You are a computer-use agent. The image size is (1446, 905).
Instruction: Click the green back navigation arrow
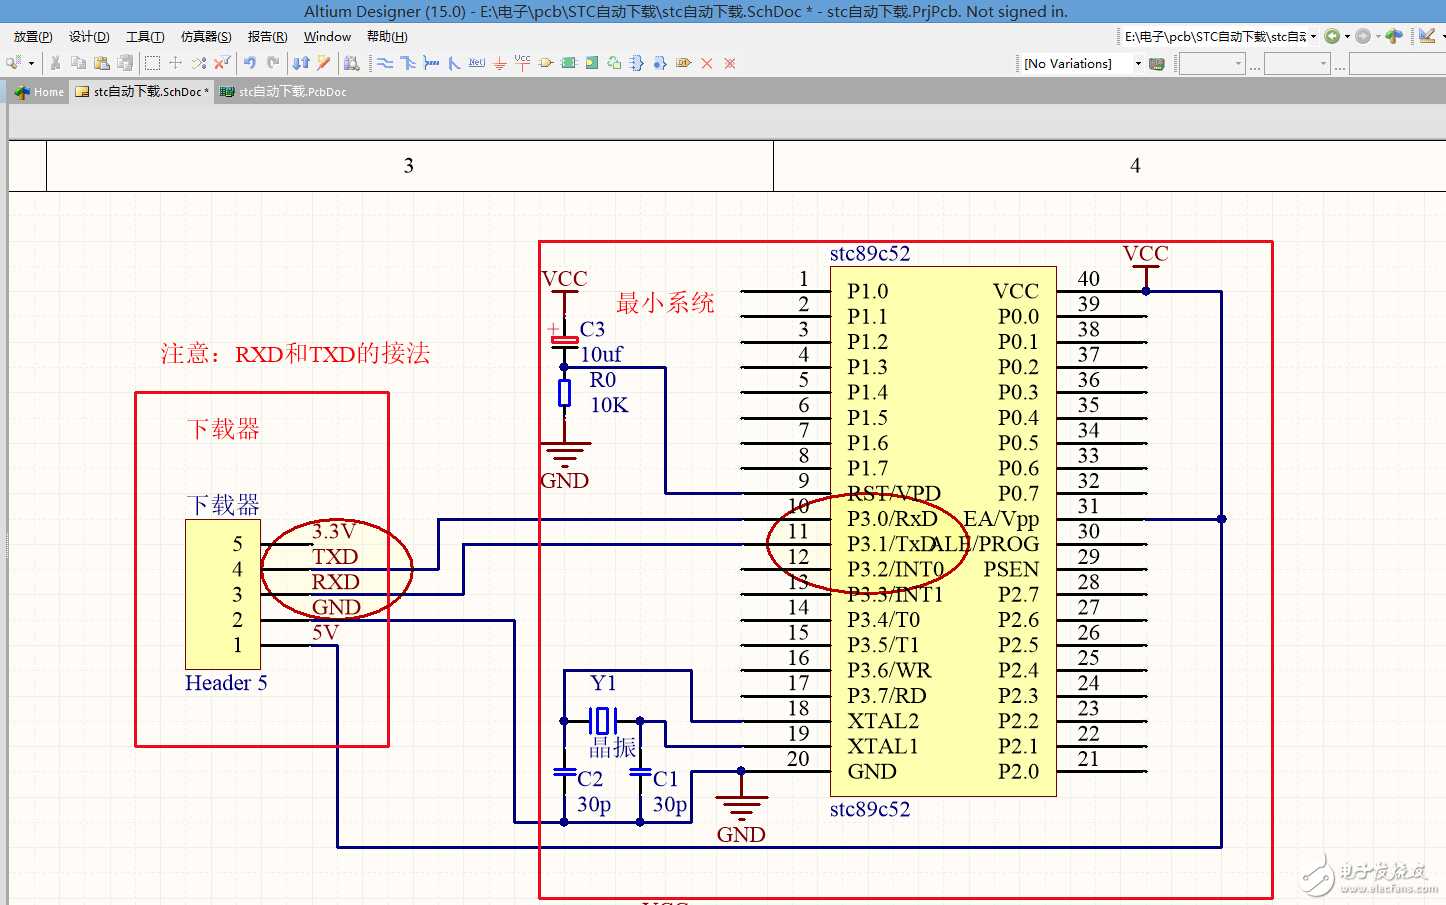pos(1331,36)
